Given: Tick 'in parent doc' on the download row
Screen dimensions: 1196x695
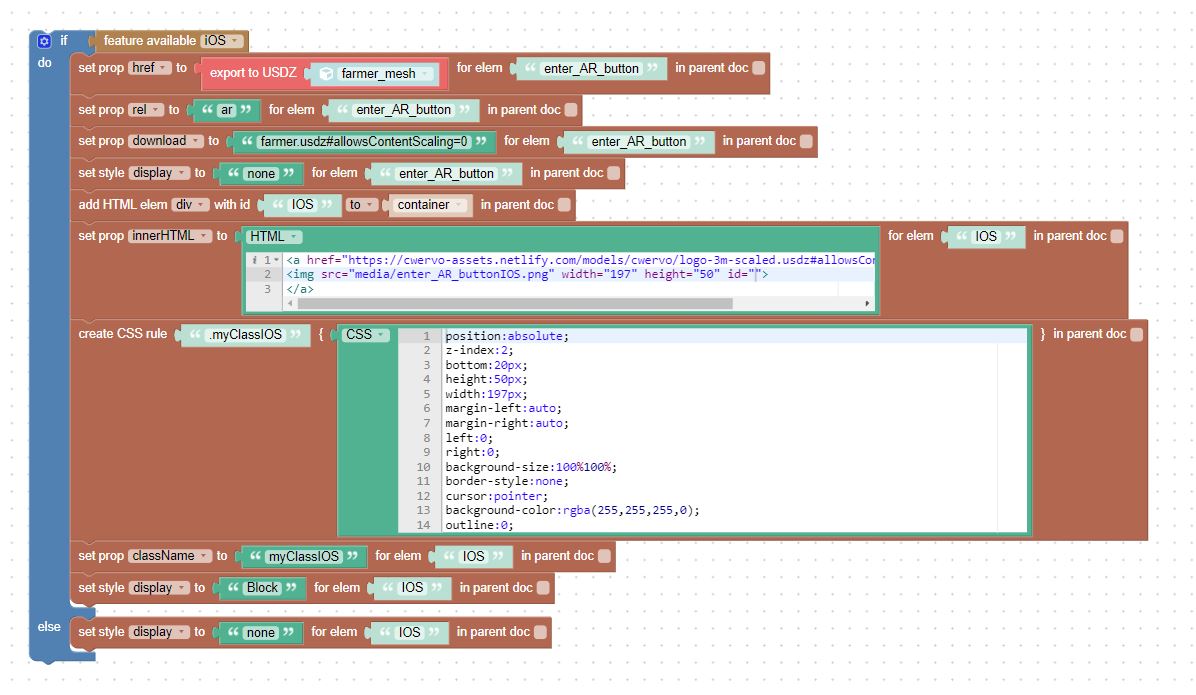Looking at the screenshot, I should click(806, 141).
